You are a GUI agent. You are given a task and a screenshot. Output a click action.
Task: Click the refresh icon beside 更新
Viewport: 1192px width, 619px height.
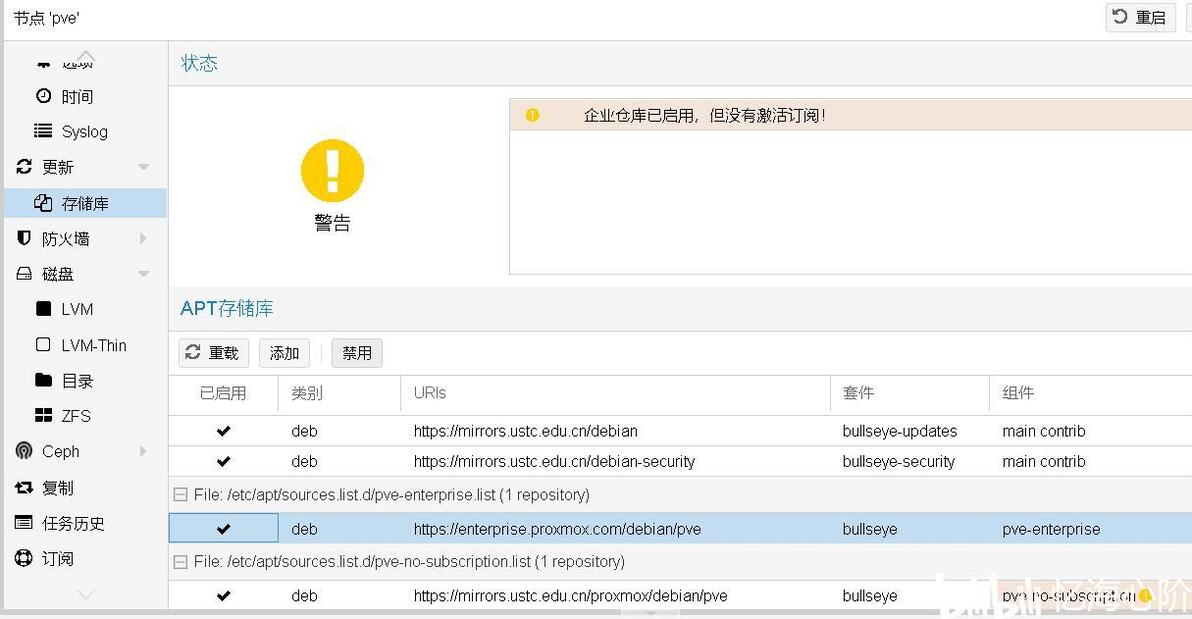(24, 167)
